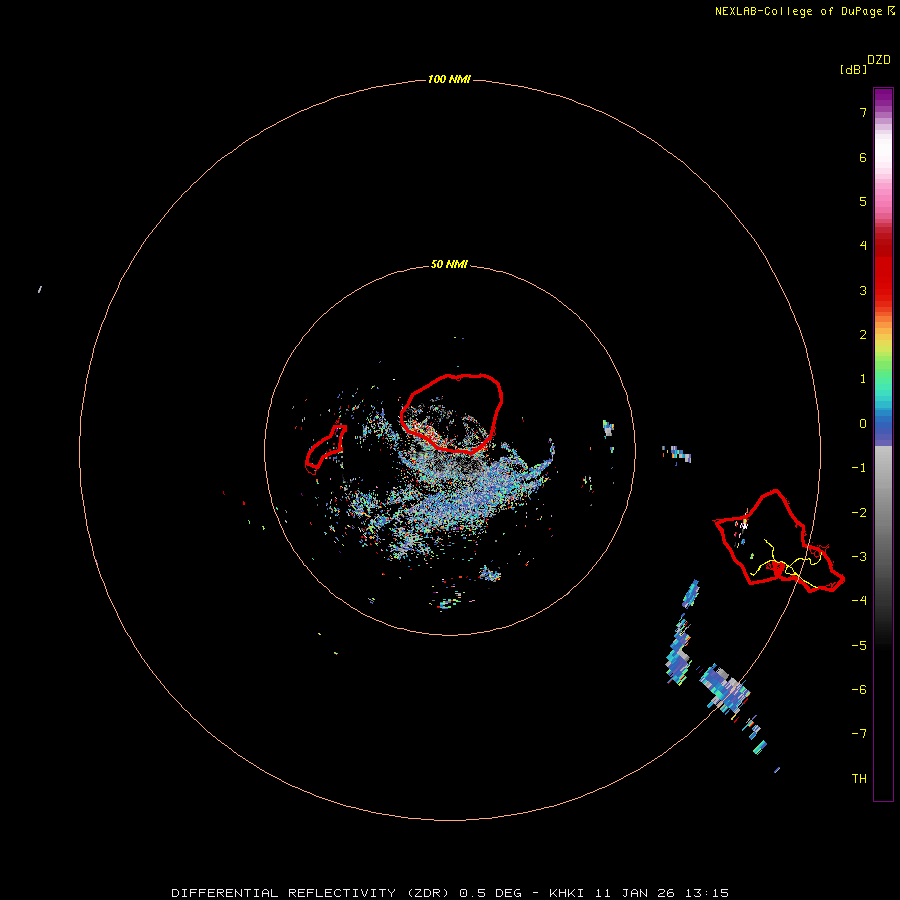Screen dimensions: 900x900
Task: Click the color scale value -6
Action: pos(859,690)
